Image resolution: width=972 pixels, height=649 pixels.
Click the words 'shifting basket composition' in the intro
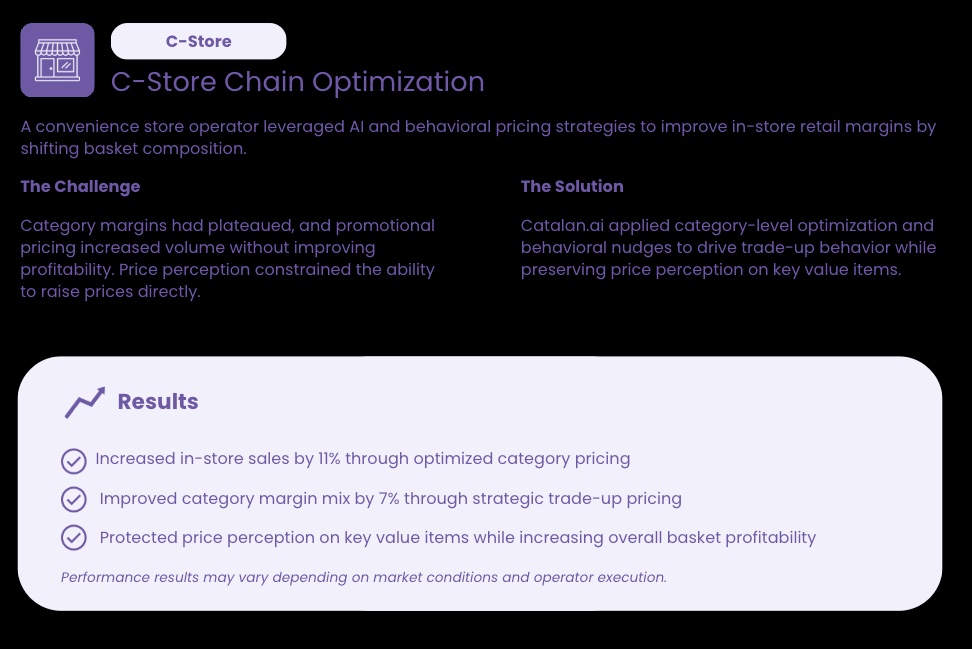133,149
